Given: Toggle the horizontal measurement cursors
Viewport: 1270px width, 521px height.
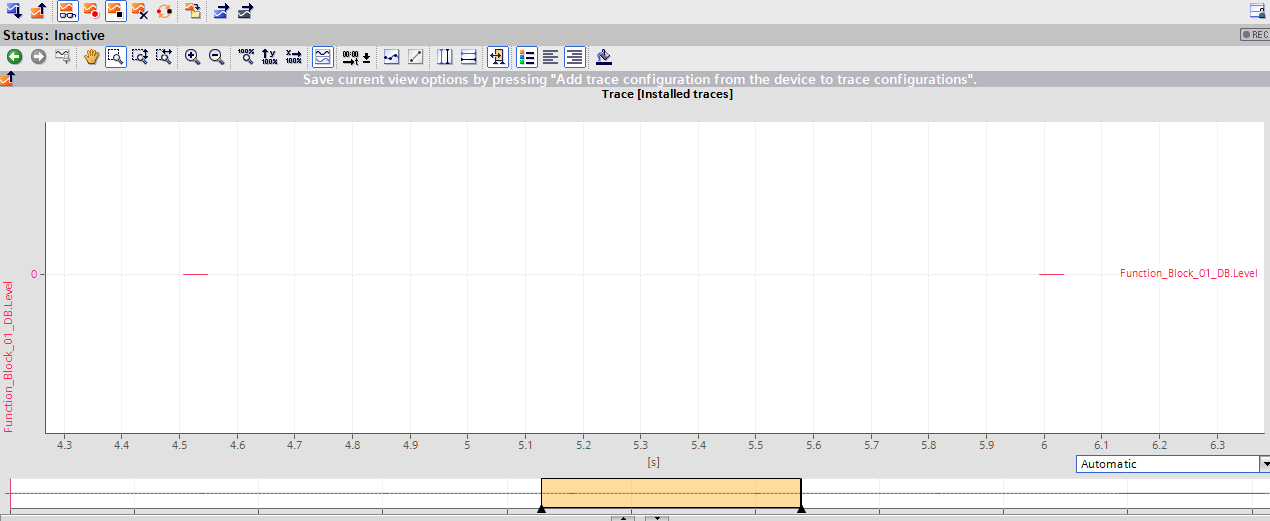Looking at the screenshot, I should [x=468, y=57].
